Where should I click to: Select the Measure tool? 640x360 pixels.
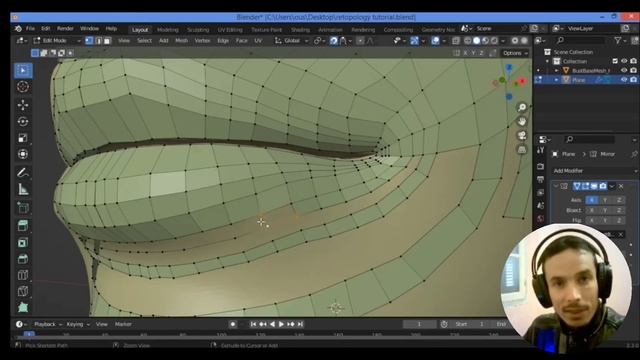(x=23, y=189)
